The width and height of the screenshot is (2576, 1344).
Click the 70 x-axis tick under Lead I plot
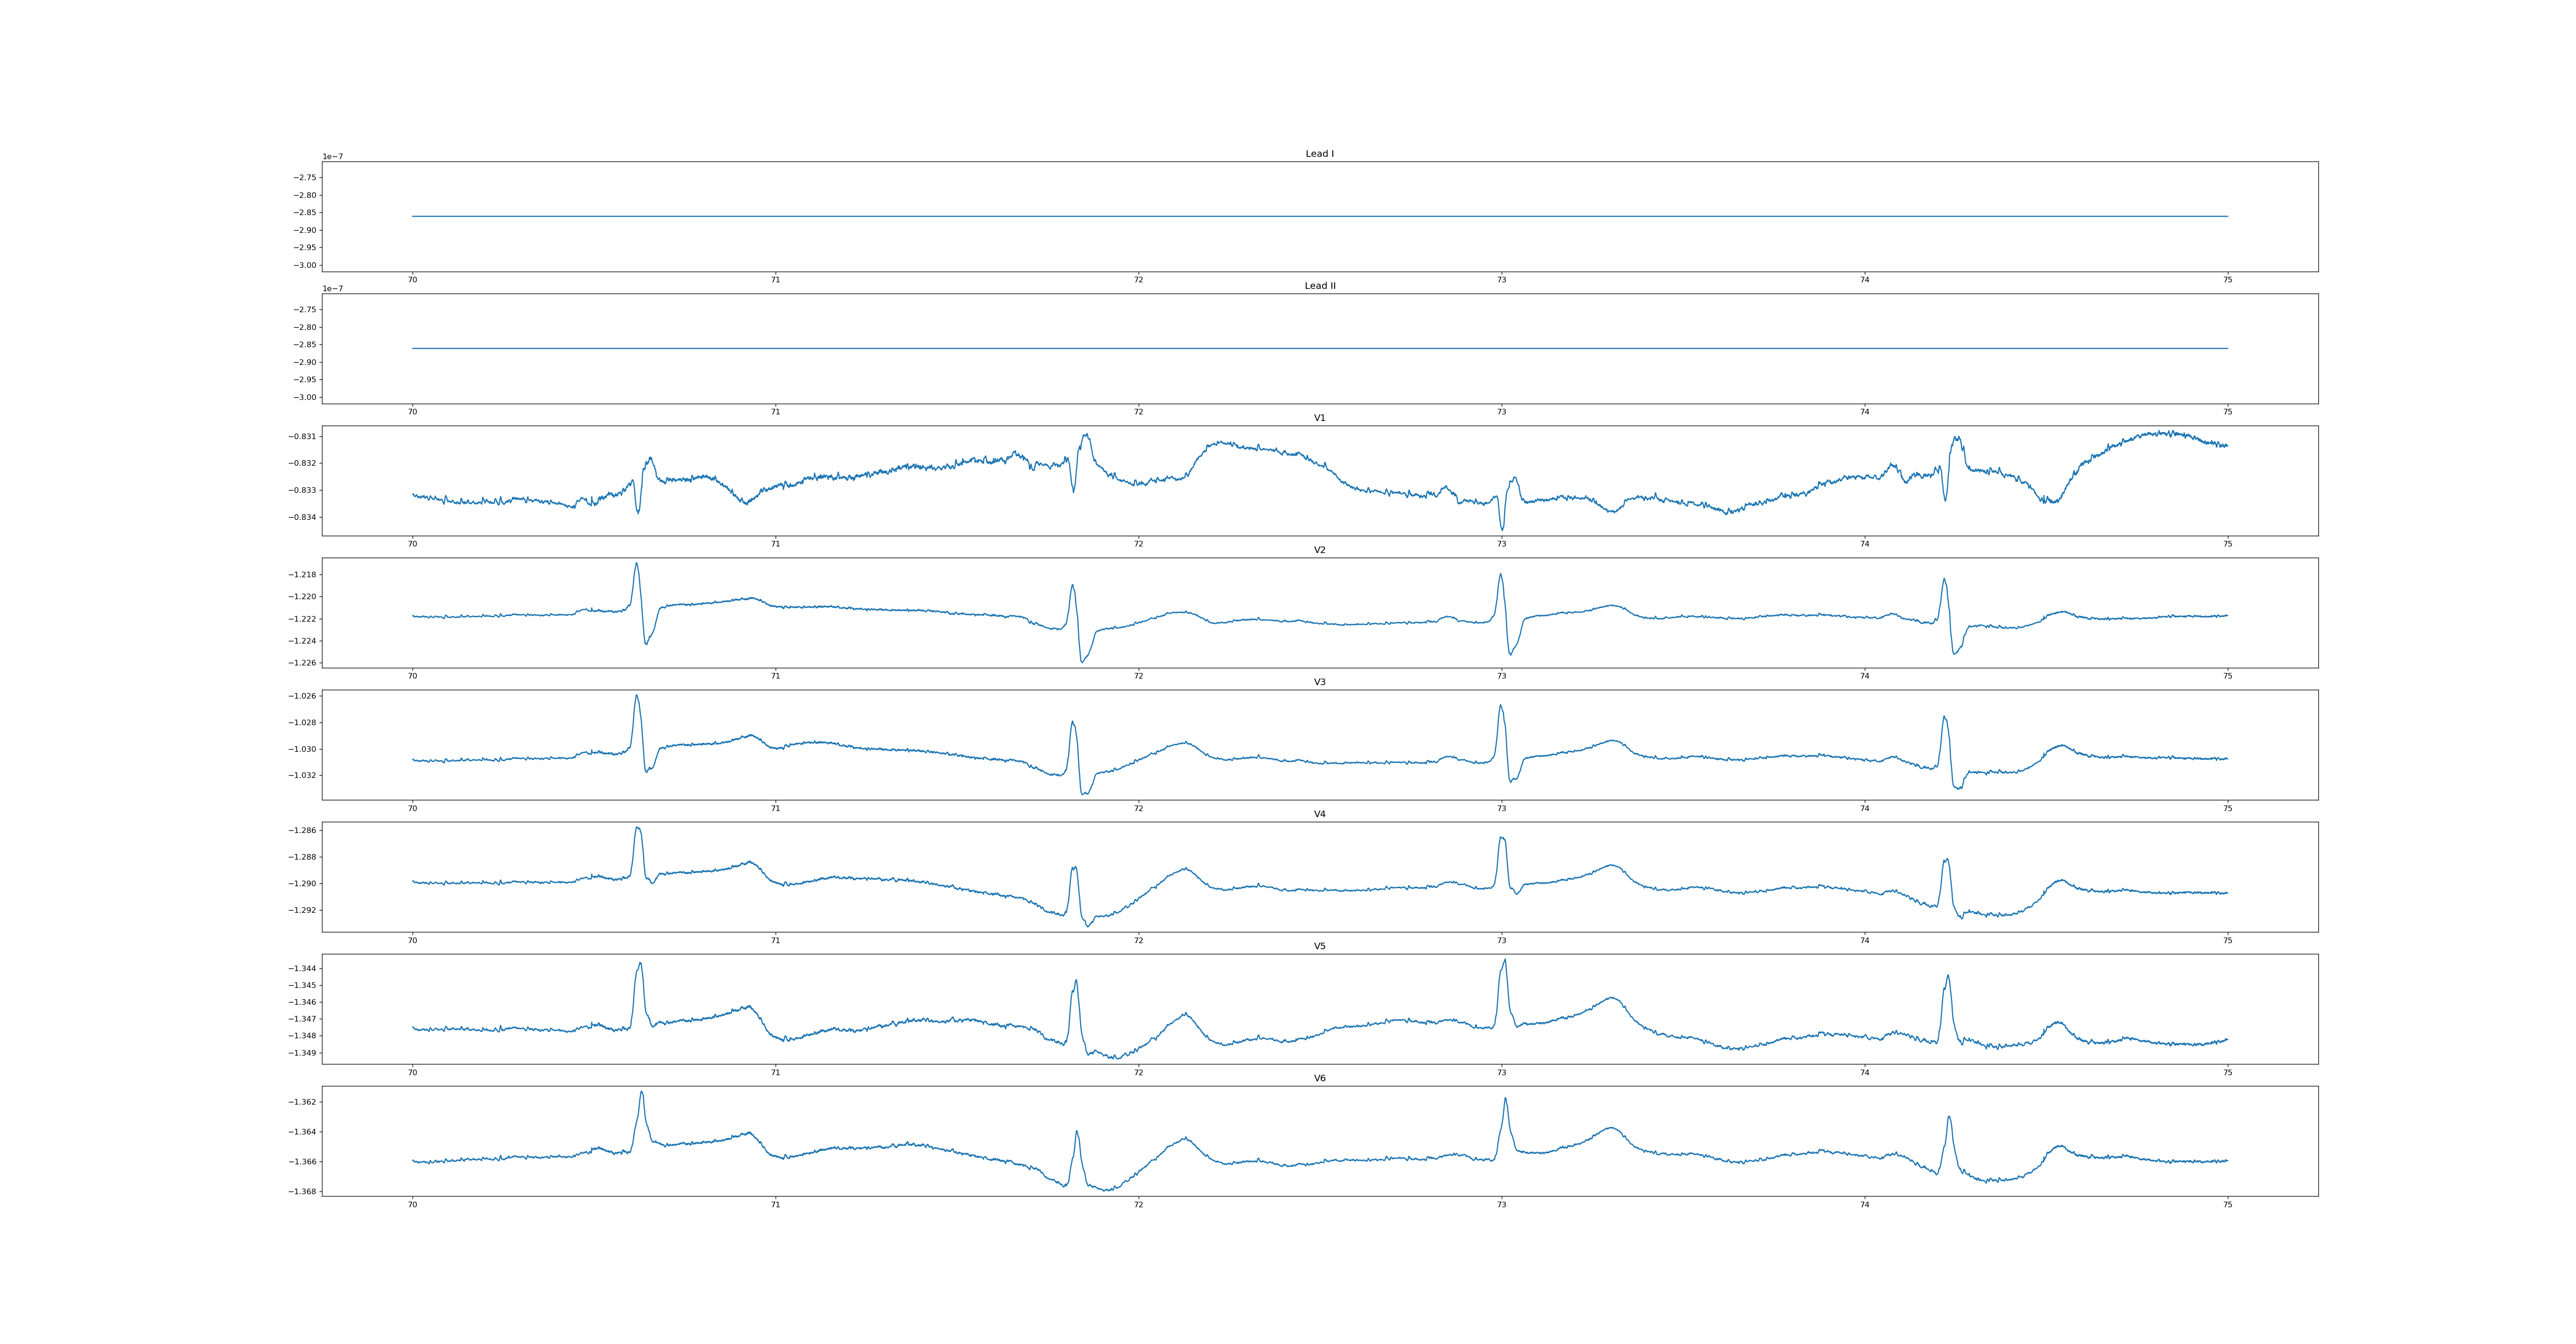tap(412, 280)
